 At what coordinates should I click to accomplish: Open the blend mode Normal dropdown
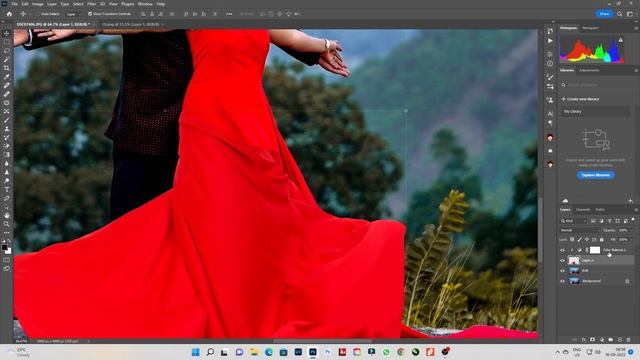coord(579,230)
